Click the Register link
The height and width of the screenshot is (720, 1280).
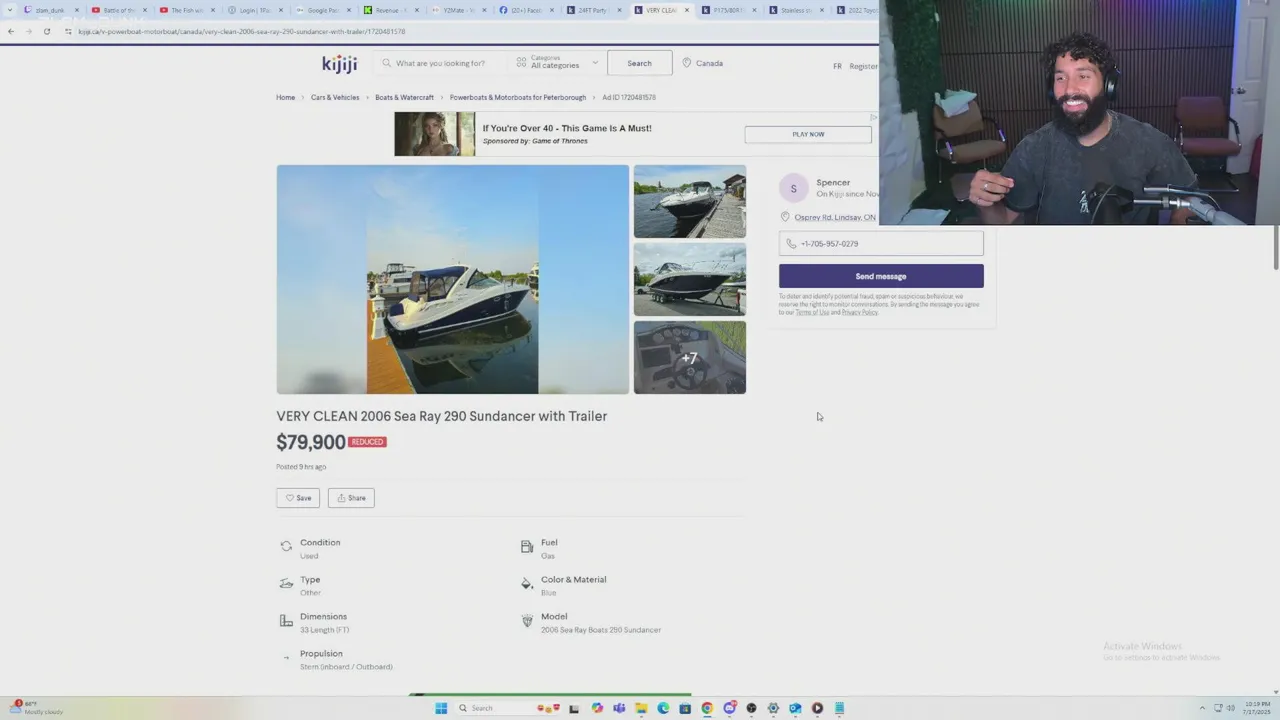[863, 66]
